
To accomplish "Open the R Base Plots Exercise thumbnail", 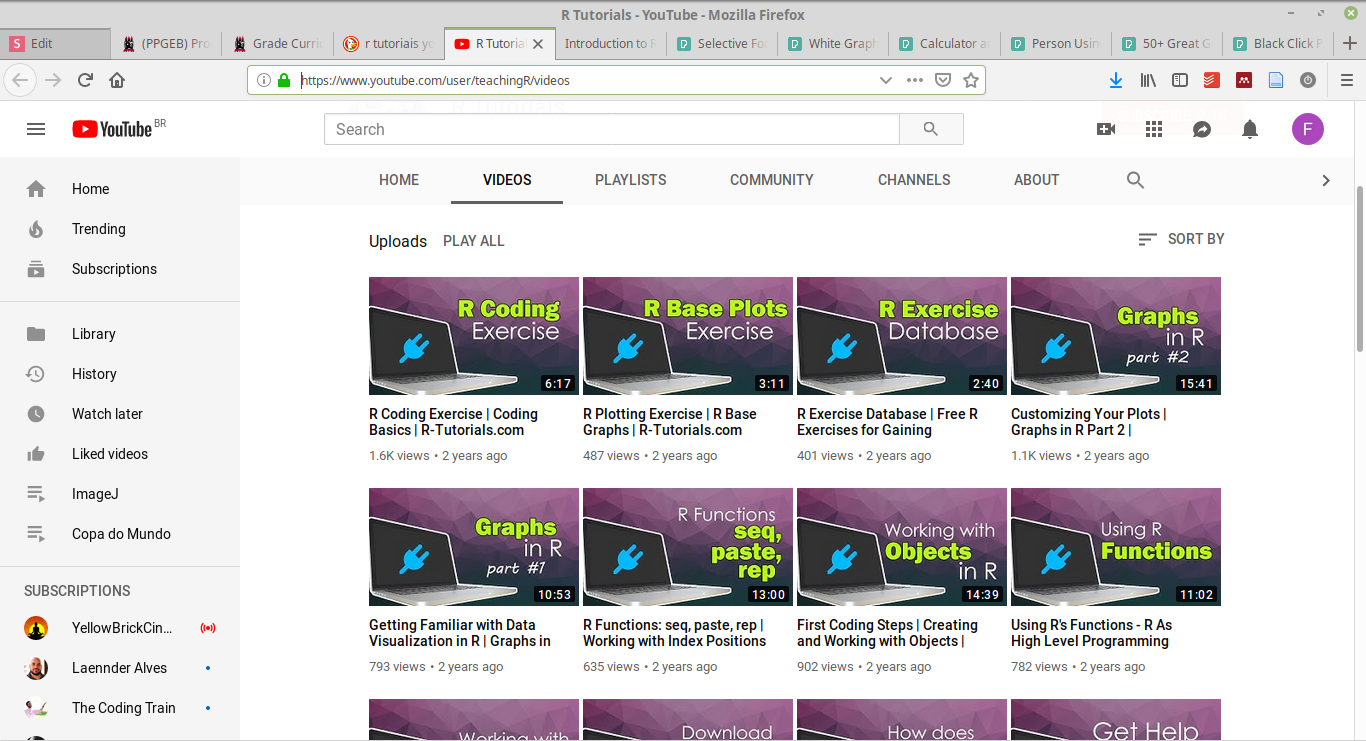I will click(688, 336).
